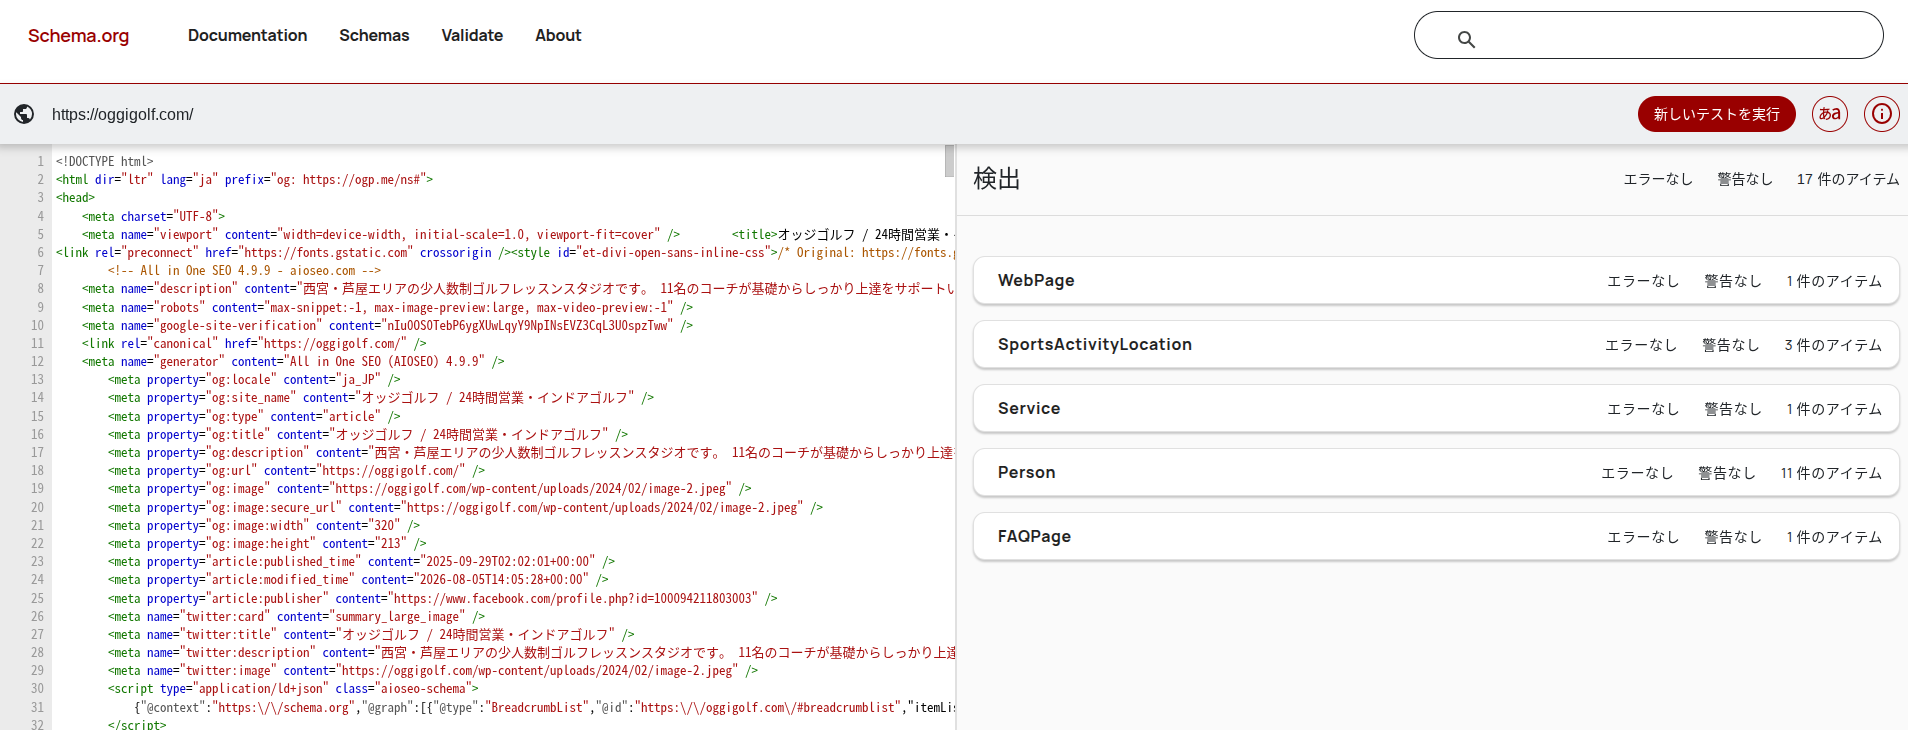The image size is (1908, 730).
Task: Click the 新しいテストを実行 button
Action: 1716,114
